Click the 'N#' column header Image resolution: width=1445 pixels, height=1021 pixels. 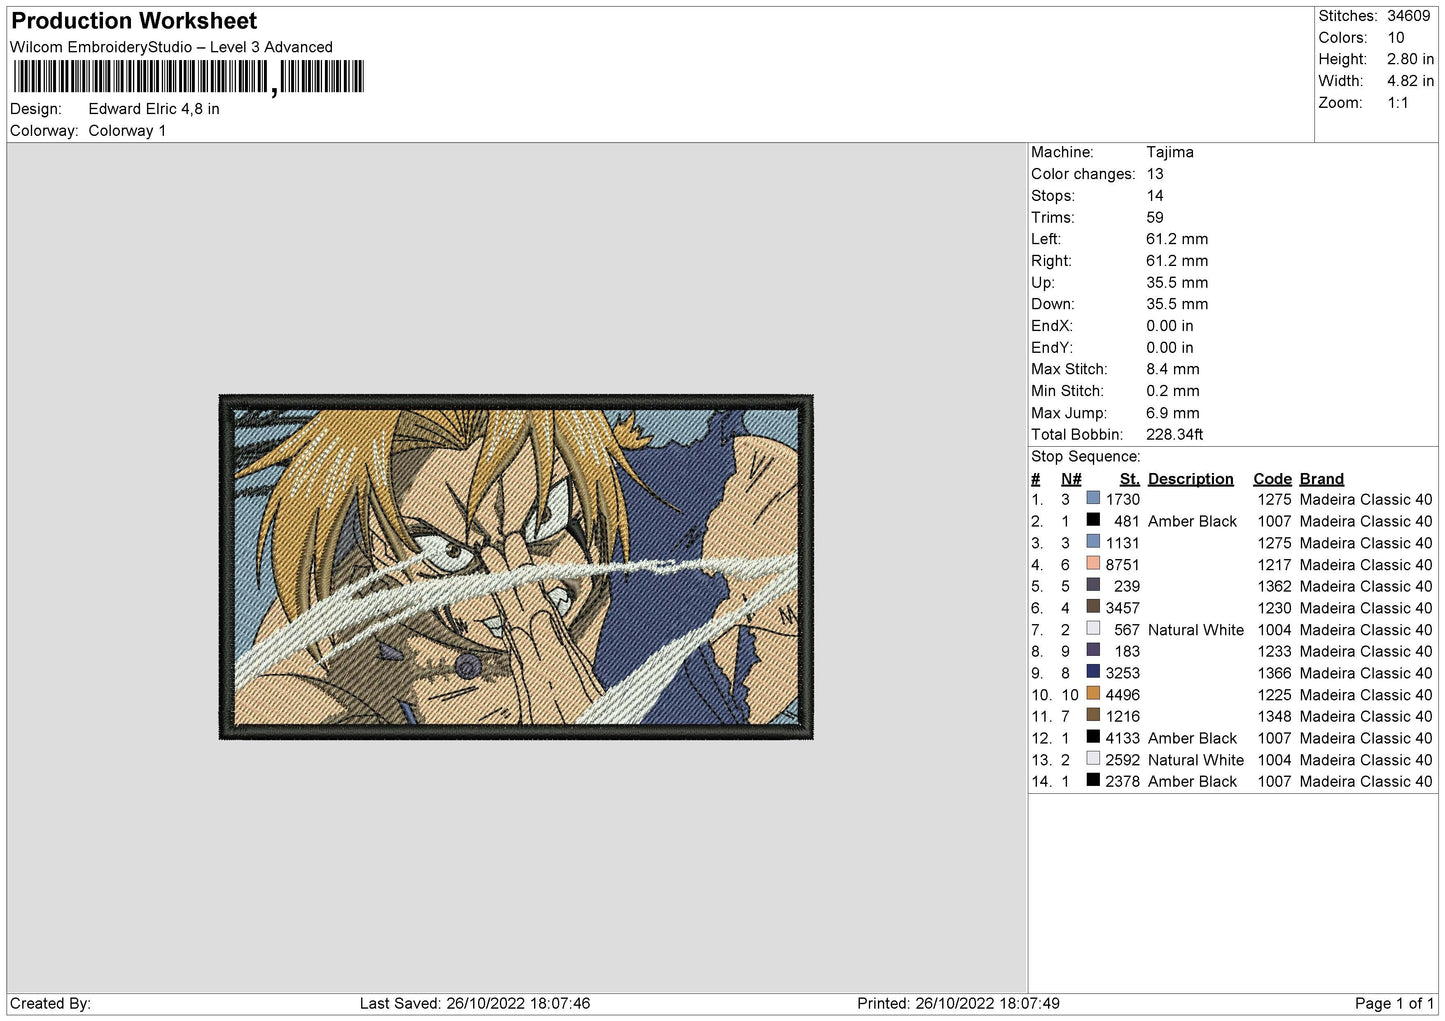(1071, 479)
